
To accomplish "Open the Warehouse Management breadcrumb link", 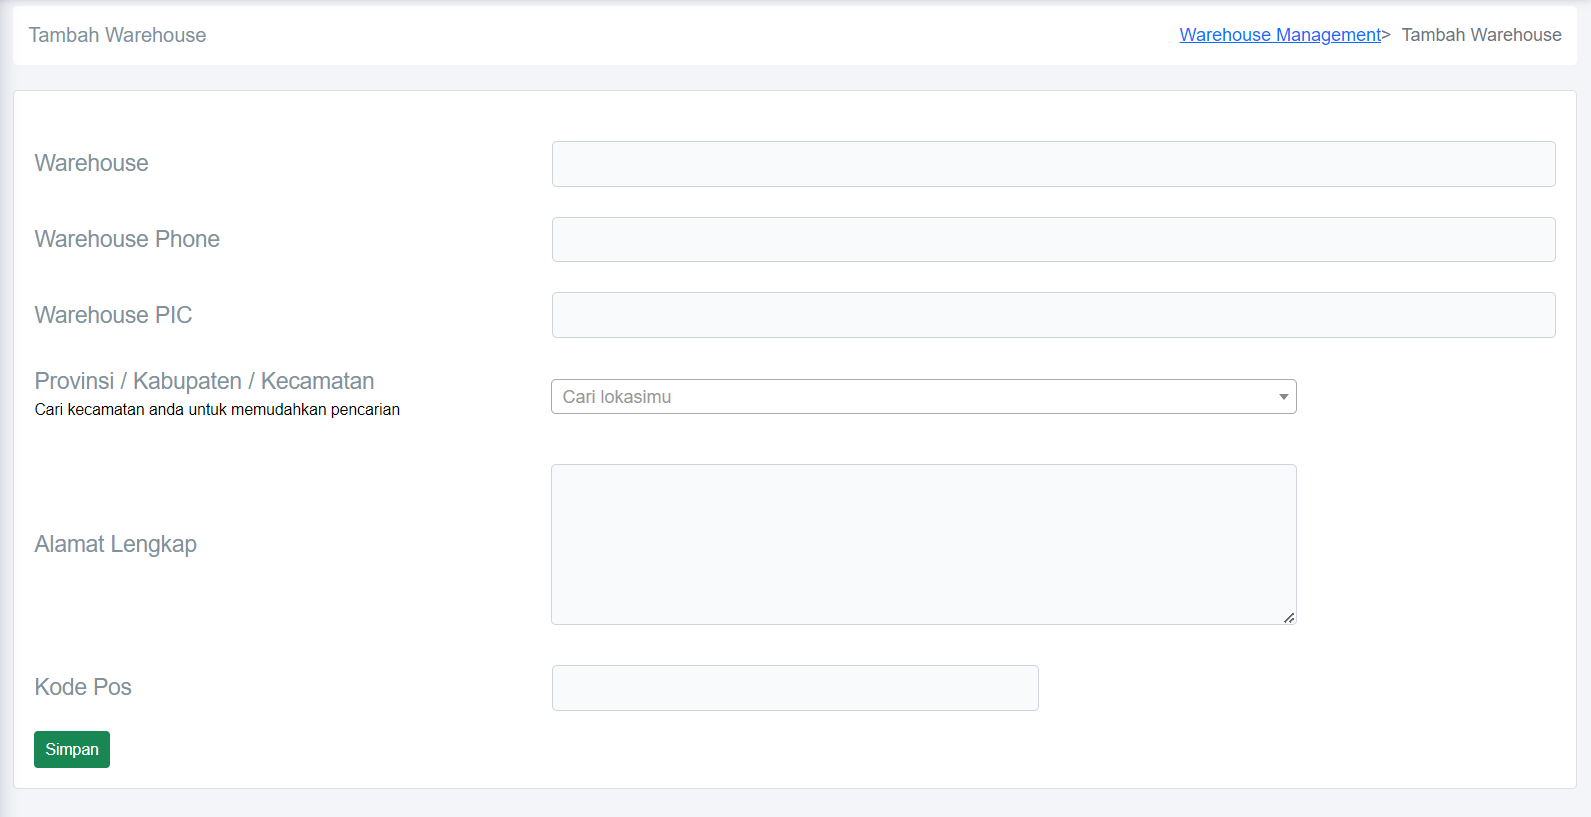I will point(1279,35).
